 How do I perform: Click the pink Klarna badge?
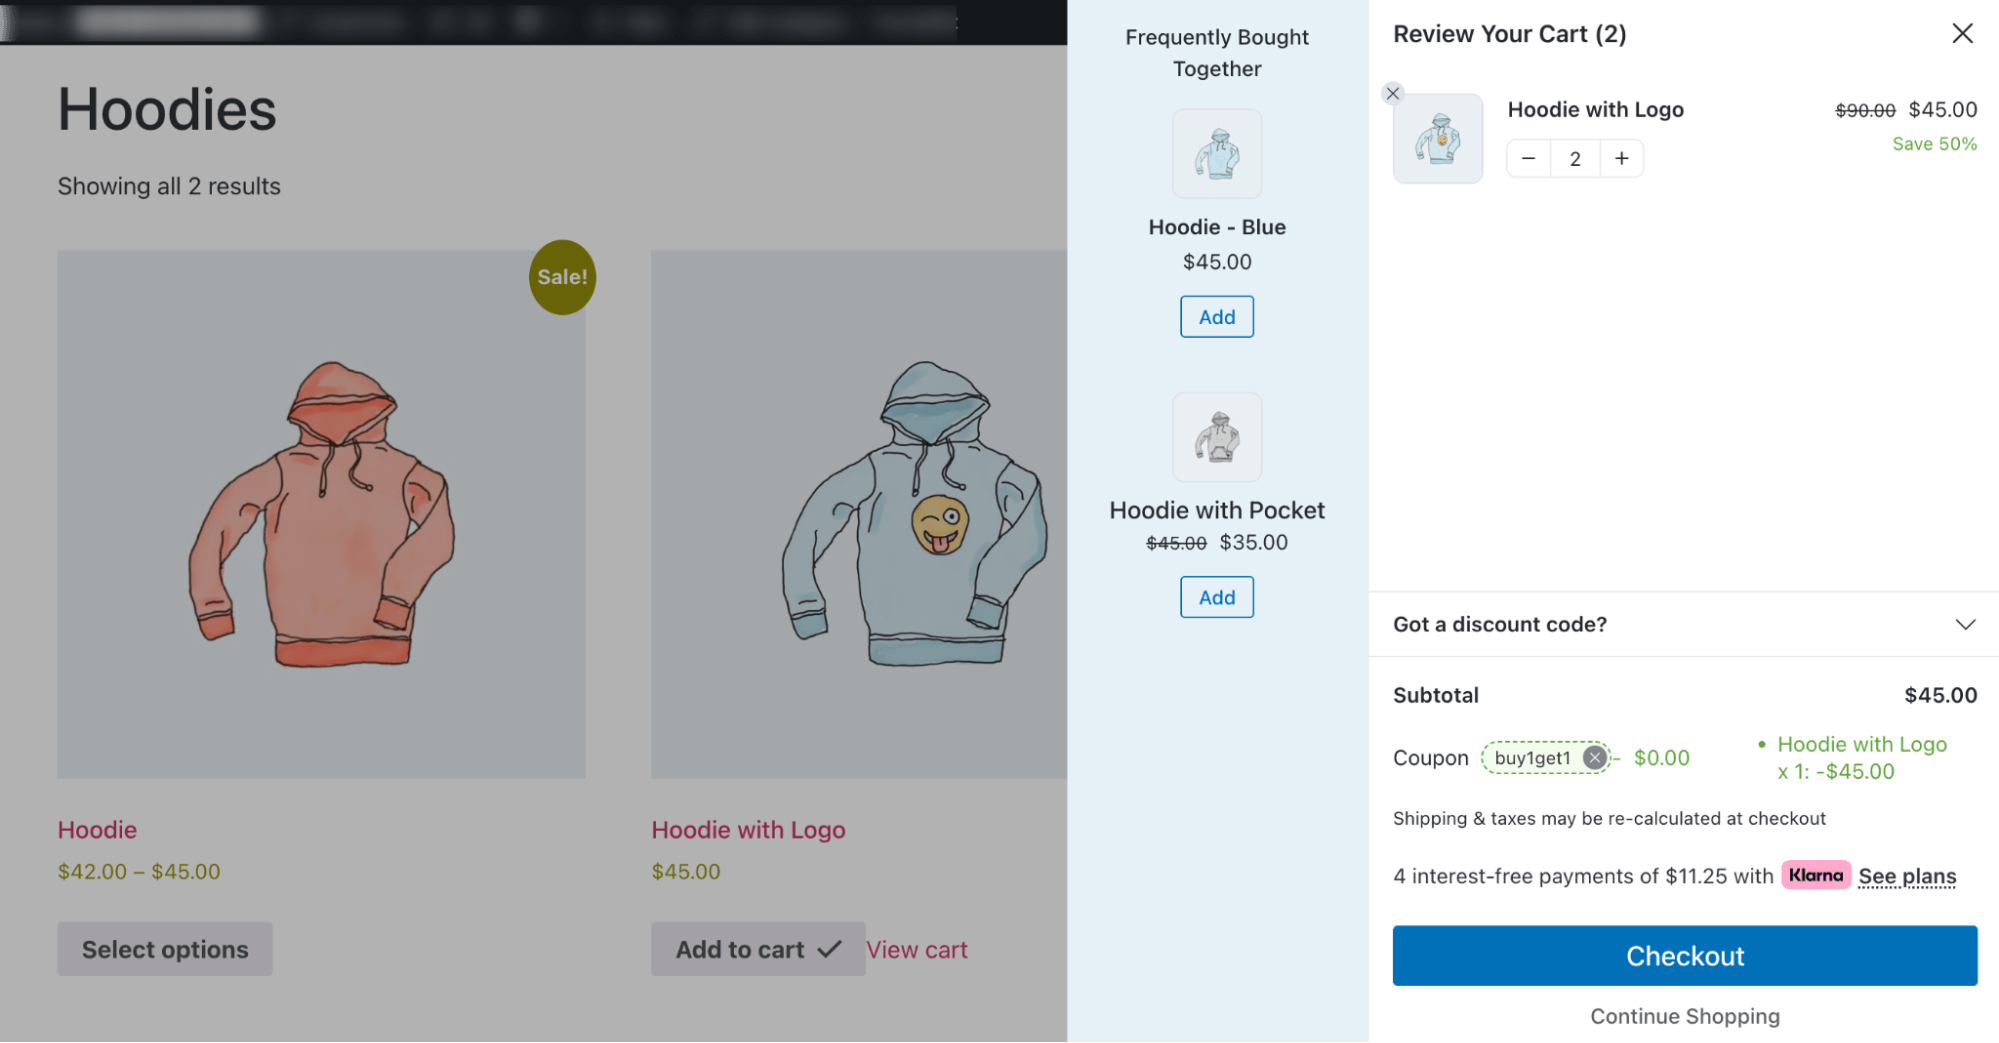click(1815, 875)
